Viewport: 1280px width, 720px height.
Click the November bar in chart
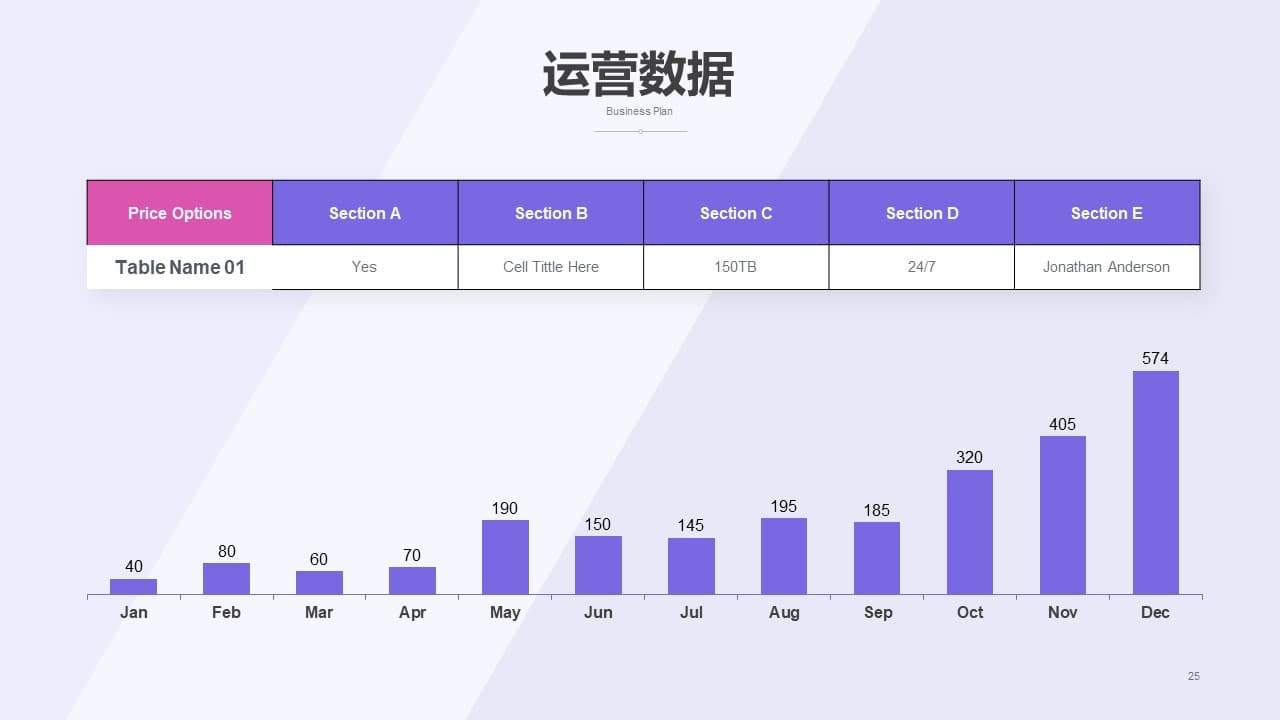click(1062, 515)
